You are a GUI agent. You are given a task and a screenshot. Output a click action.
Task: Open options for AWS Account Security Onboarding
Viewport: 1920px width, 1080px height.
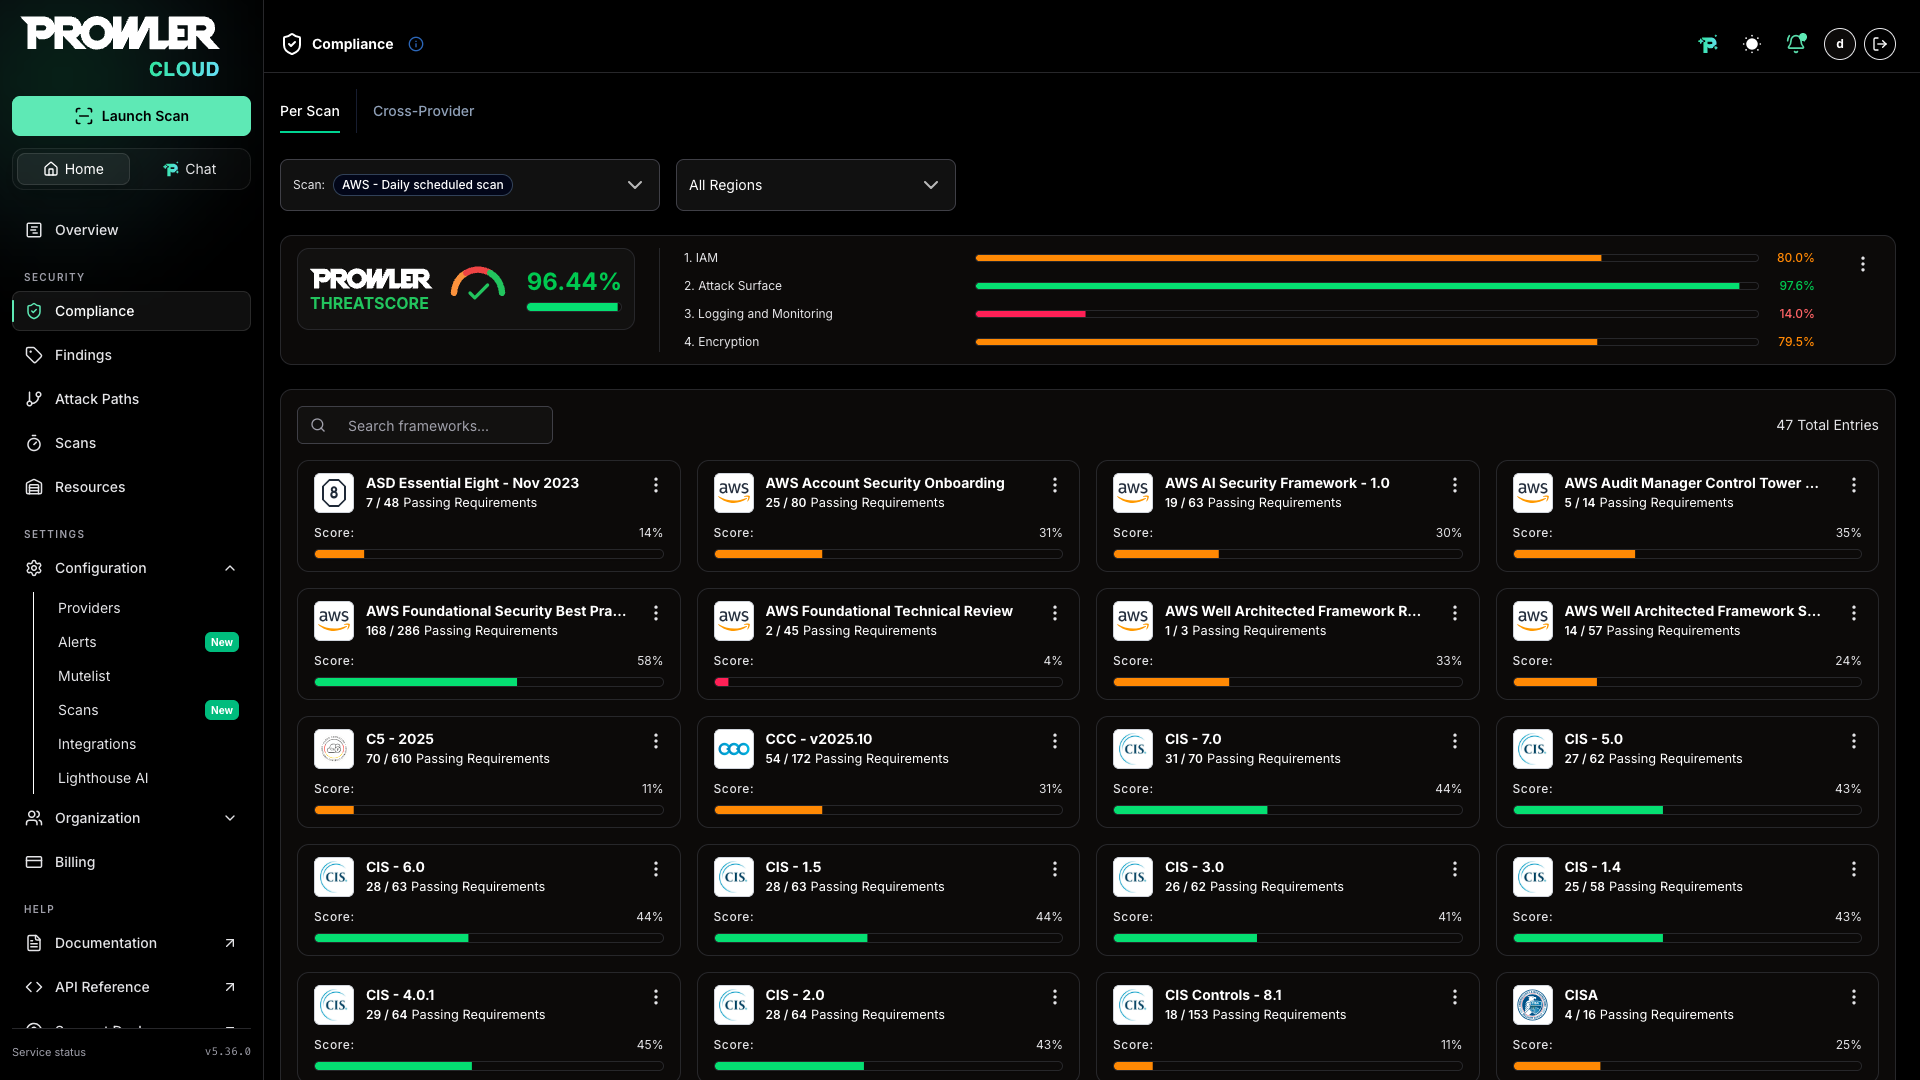[x=1055, y=485]
